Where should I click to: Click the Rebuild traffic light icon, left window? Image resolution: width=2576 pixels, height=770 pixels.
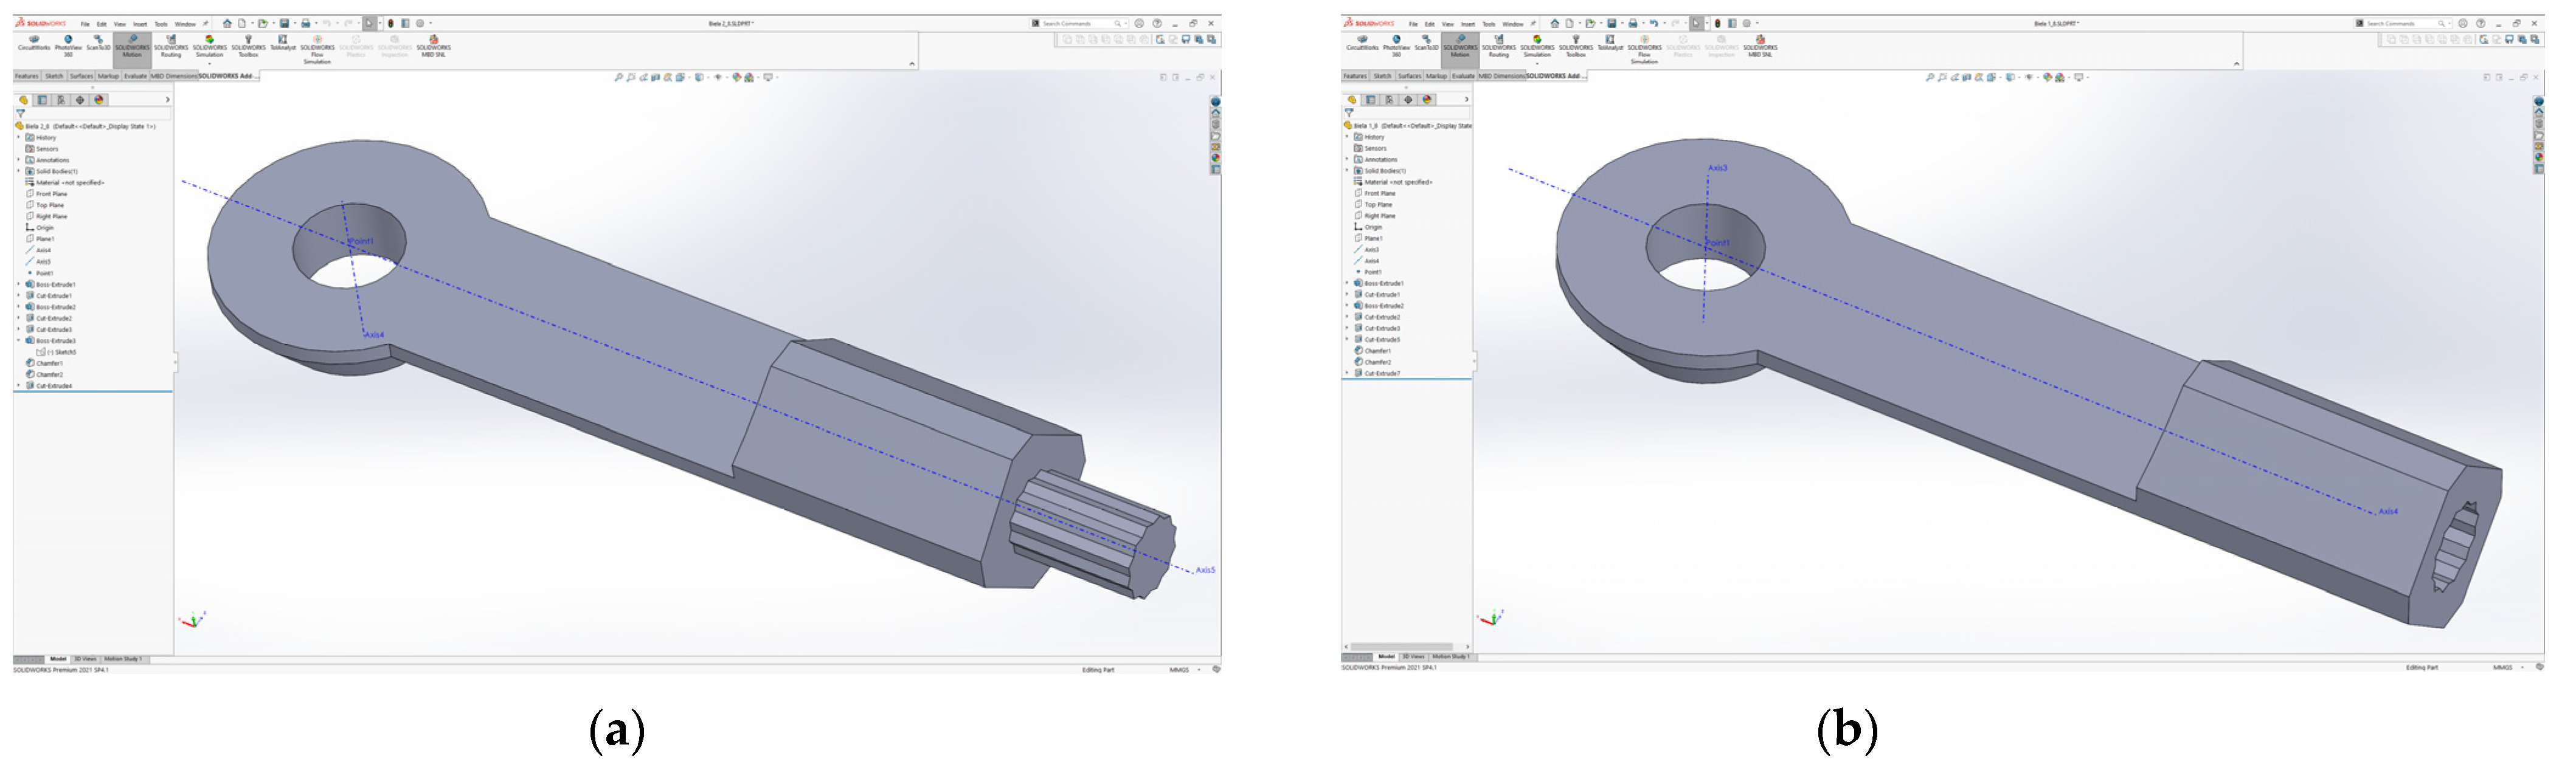click(x=390, y=23)
